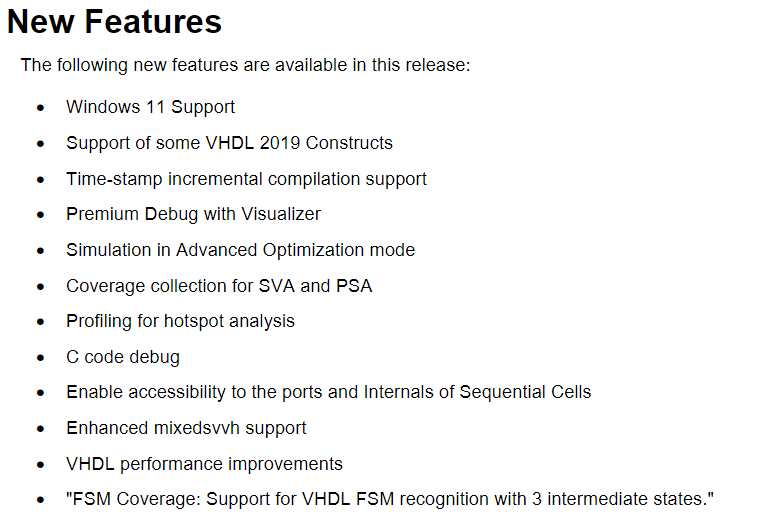This screenshot has width=784, height=514.
Task: Click the word Visualizer
Action: tap(280, 214)
